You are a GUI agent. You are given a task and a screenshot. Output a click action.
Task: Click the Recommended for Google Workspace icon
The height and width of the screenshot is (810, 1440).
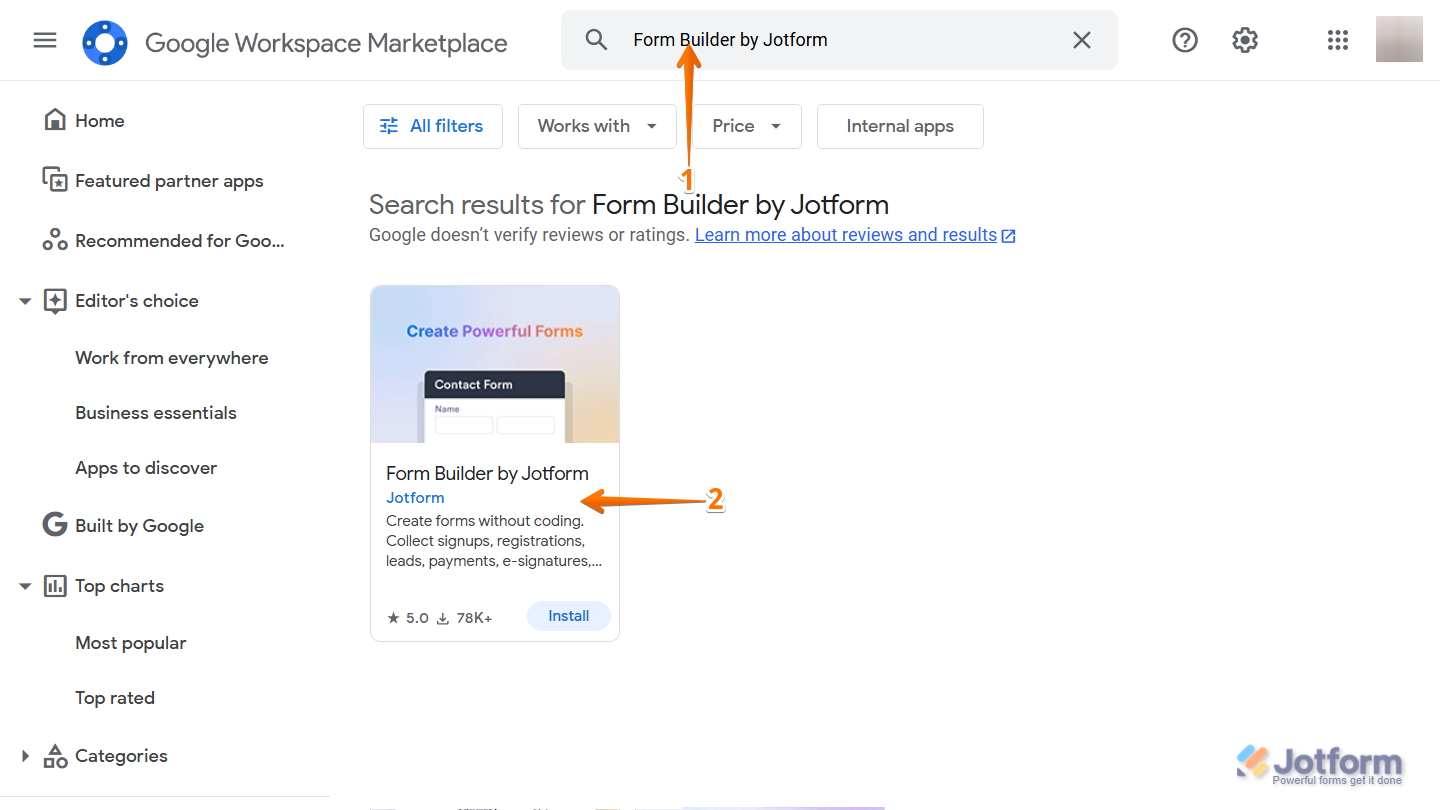[55, 240]
